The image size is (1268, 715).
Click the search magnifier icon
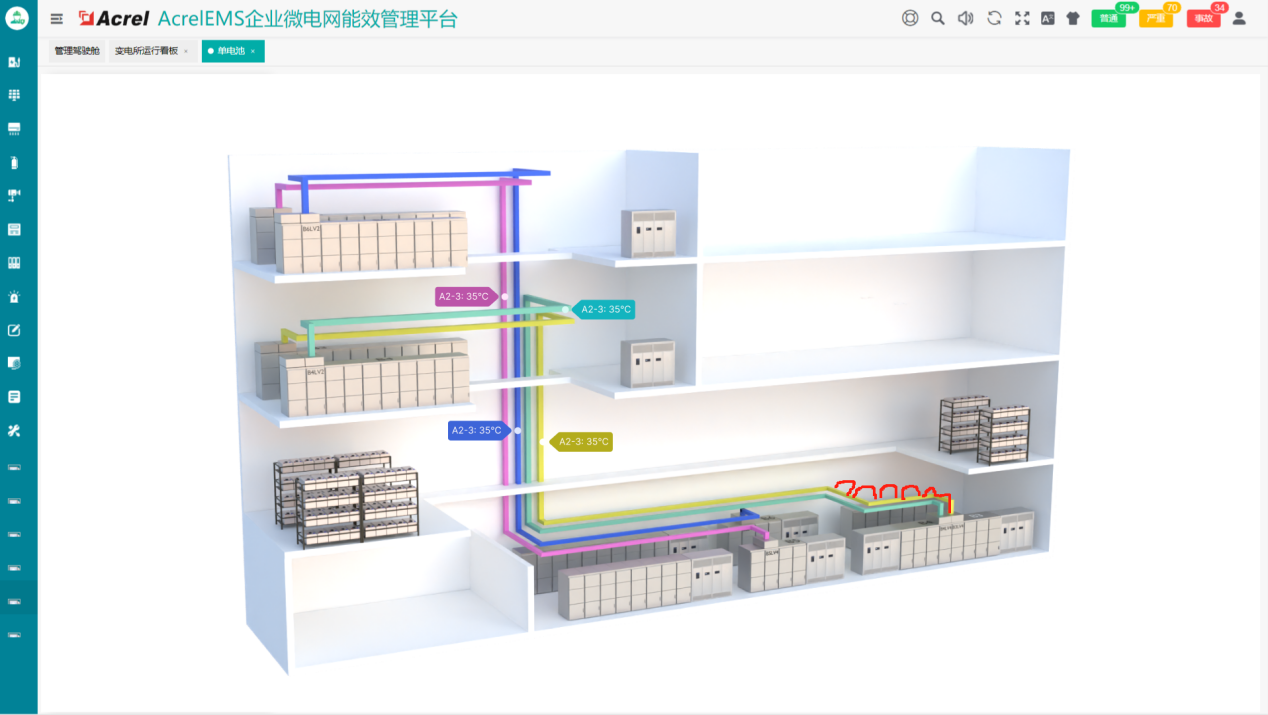pyautogui.click(x=938, y=18)
